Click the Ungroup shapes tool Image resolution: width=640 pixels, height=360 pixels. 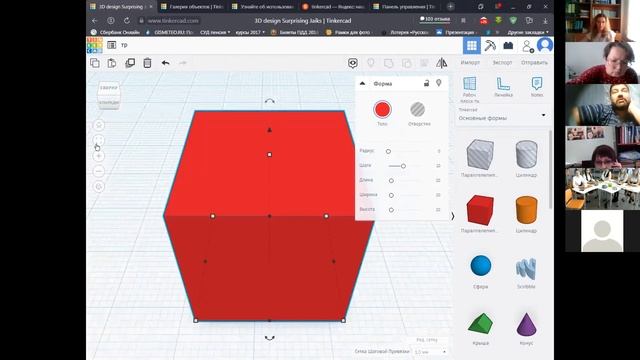[407, 63]
